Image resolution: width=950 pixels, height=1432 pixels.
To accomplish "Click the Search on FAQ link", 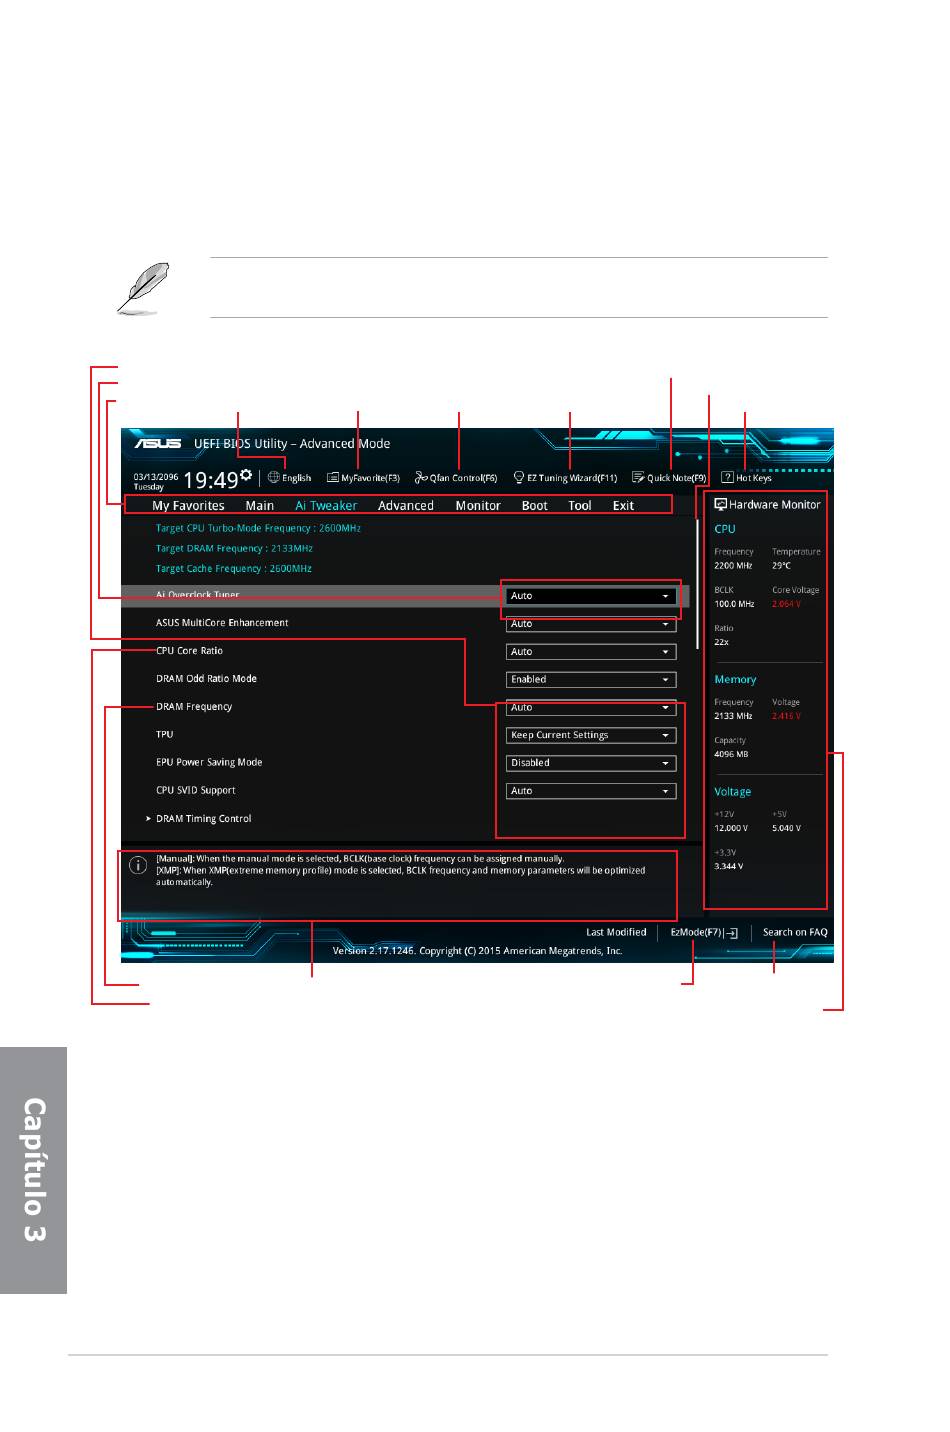I will tap(795, 932).
